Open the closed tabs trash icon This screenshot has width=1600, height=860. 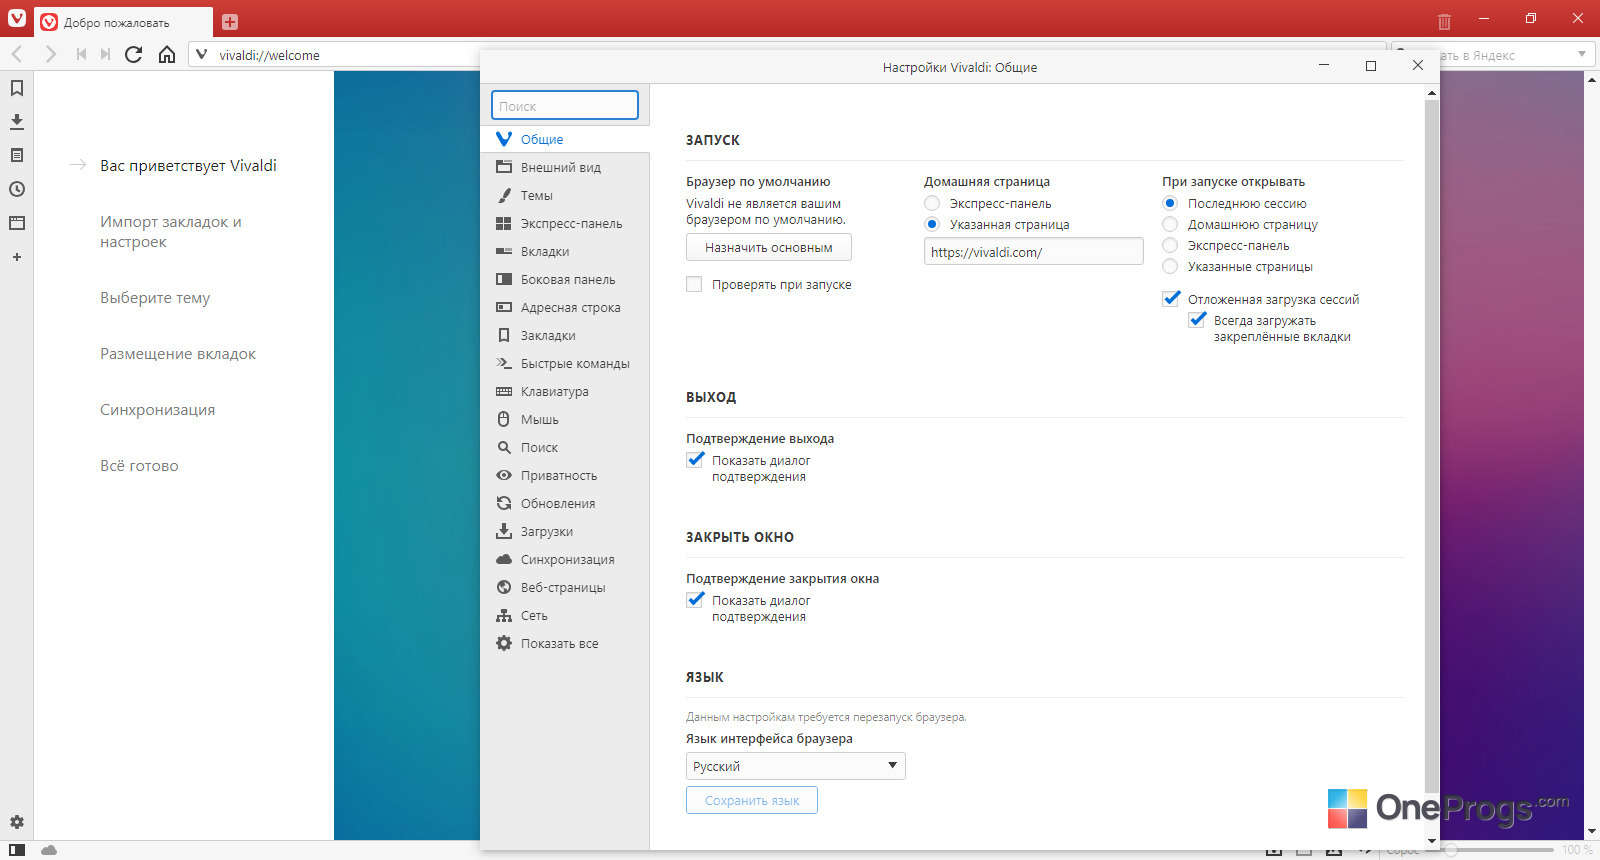[x=1444, y=21]
